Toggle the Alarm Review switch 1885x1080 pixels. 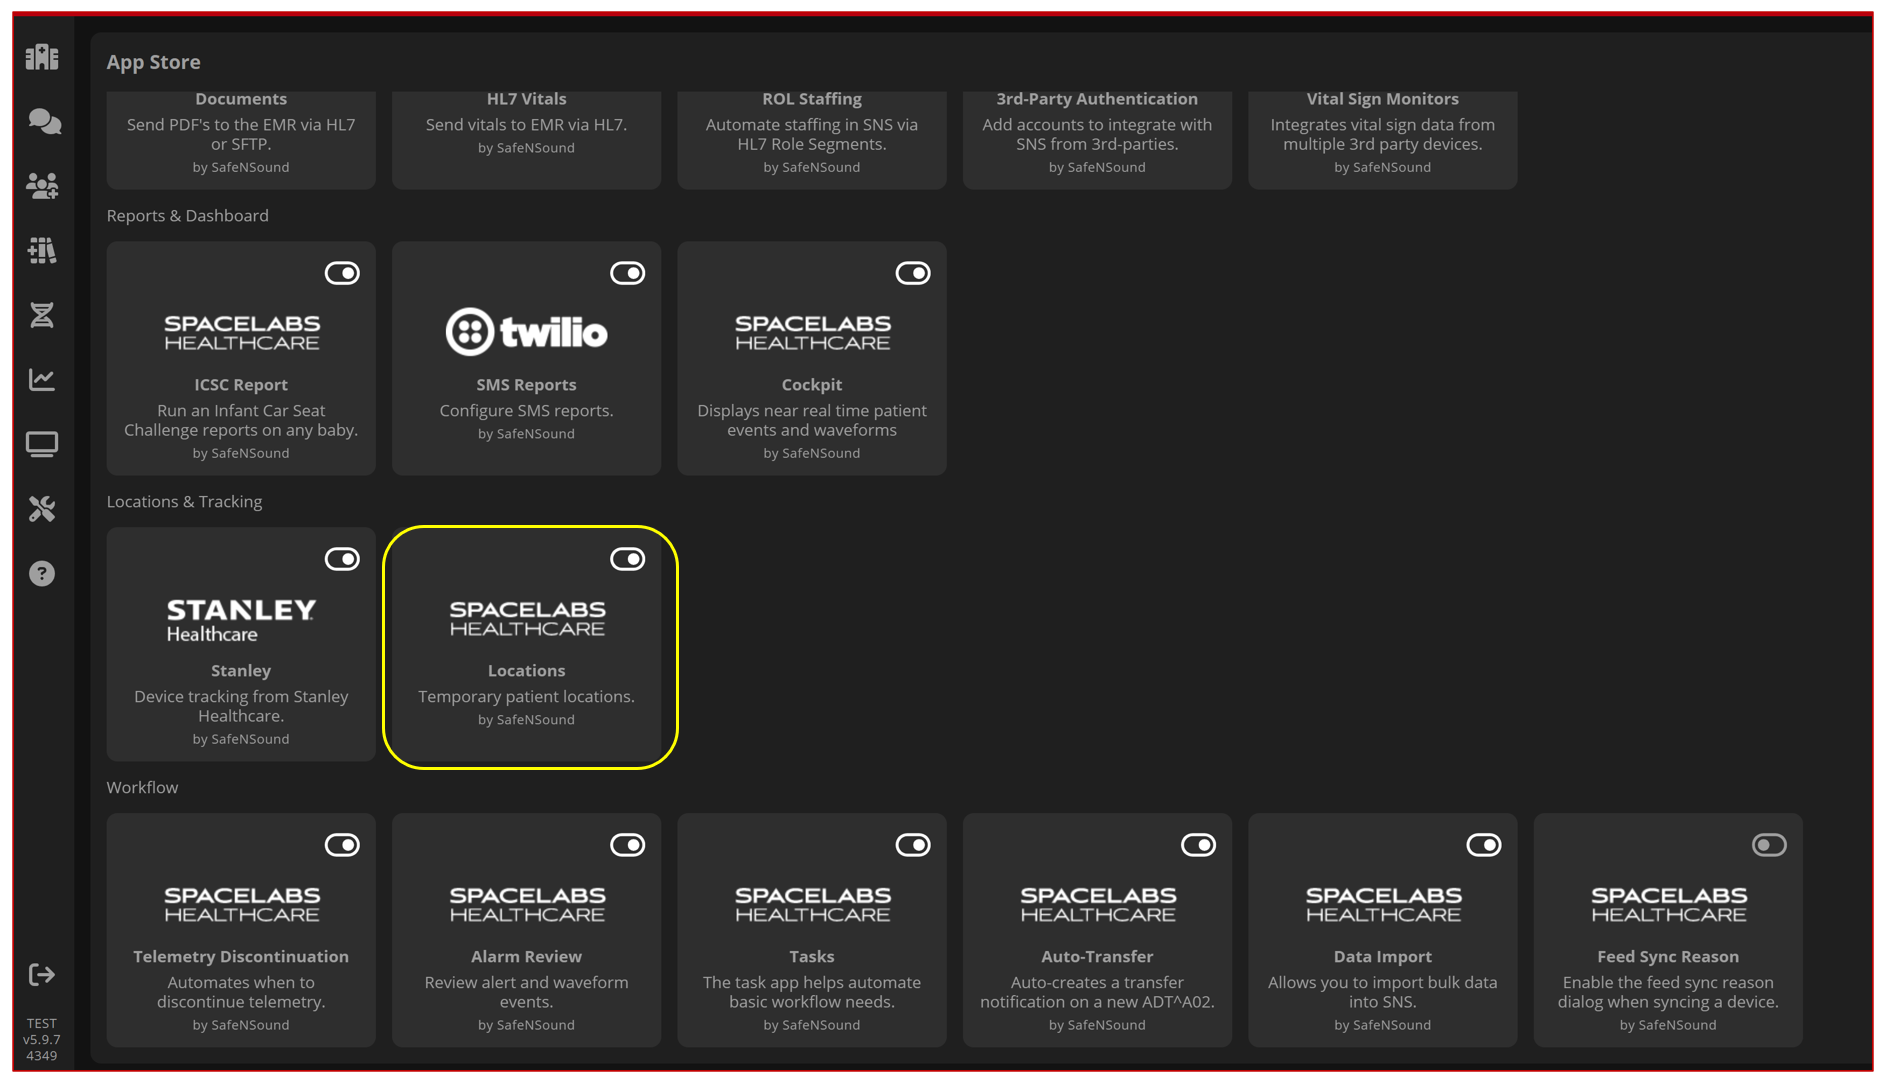tap(628, 845)
